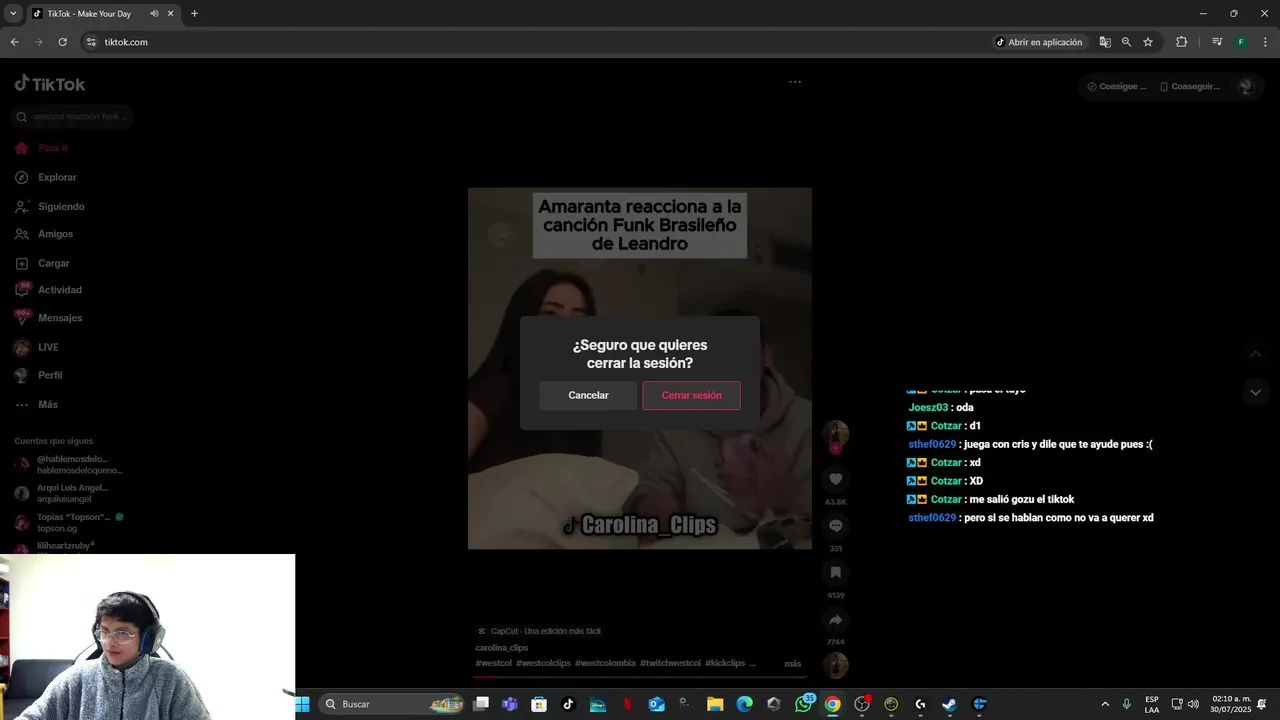Viewport: 1280px width, 720px height.
Task: Reload the page
Action: click(63, 42)
